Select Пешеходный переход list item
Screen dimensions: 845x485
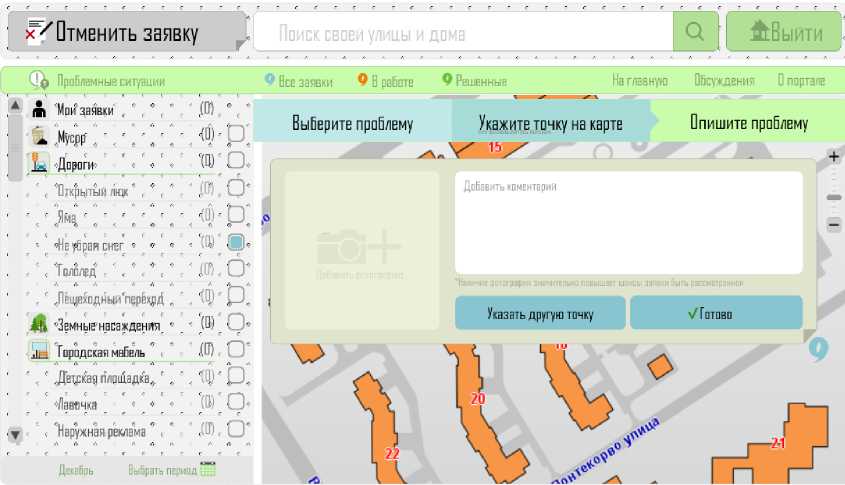click(110, 298)
